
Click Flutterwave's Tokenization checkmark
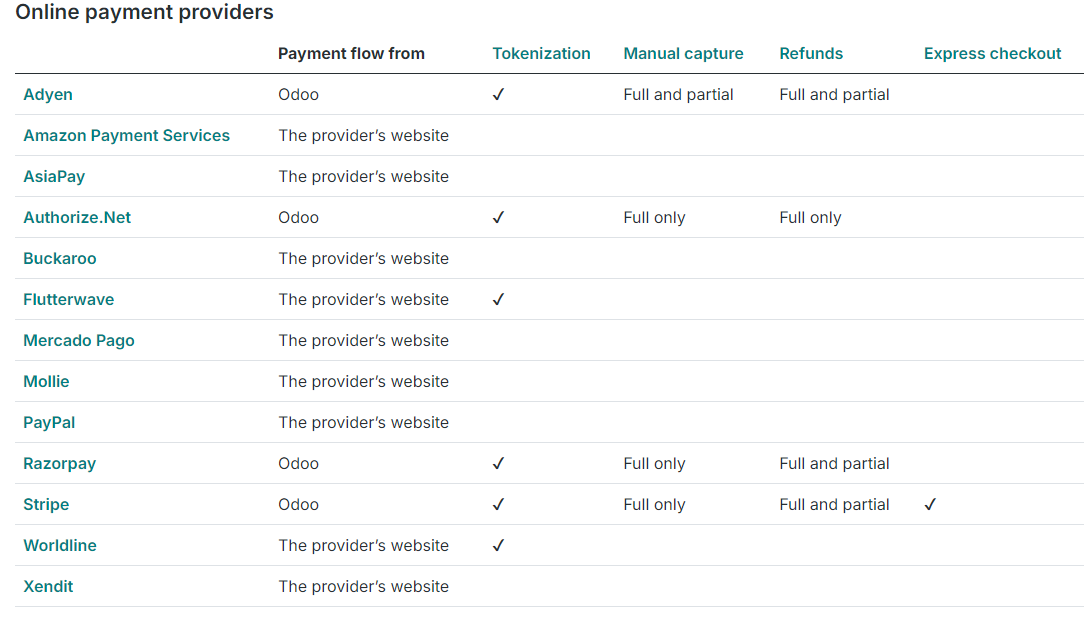(x=498, y=299)
